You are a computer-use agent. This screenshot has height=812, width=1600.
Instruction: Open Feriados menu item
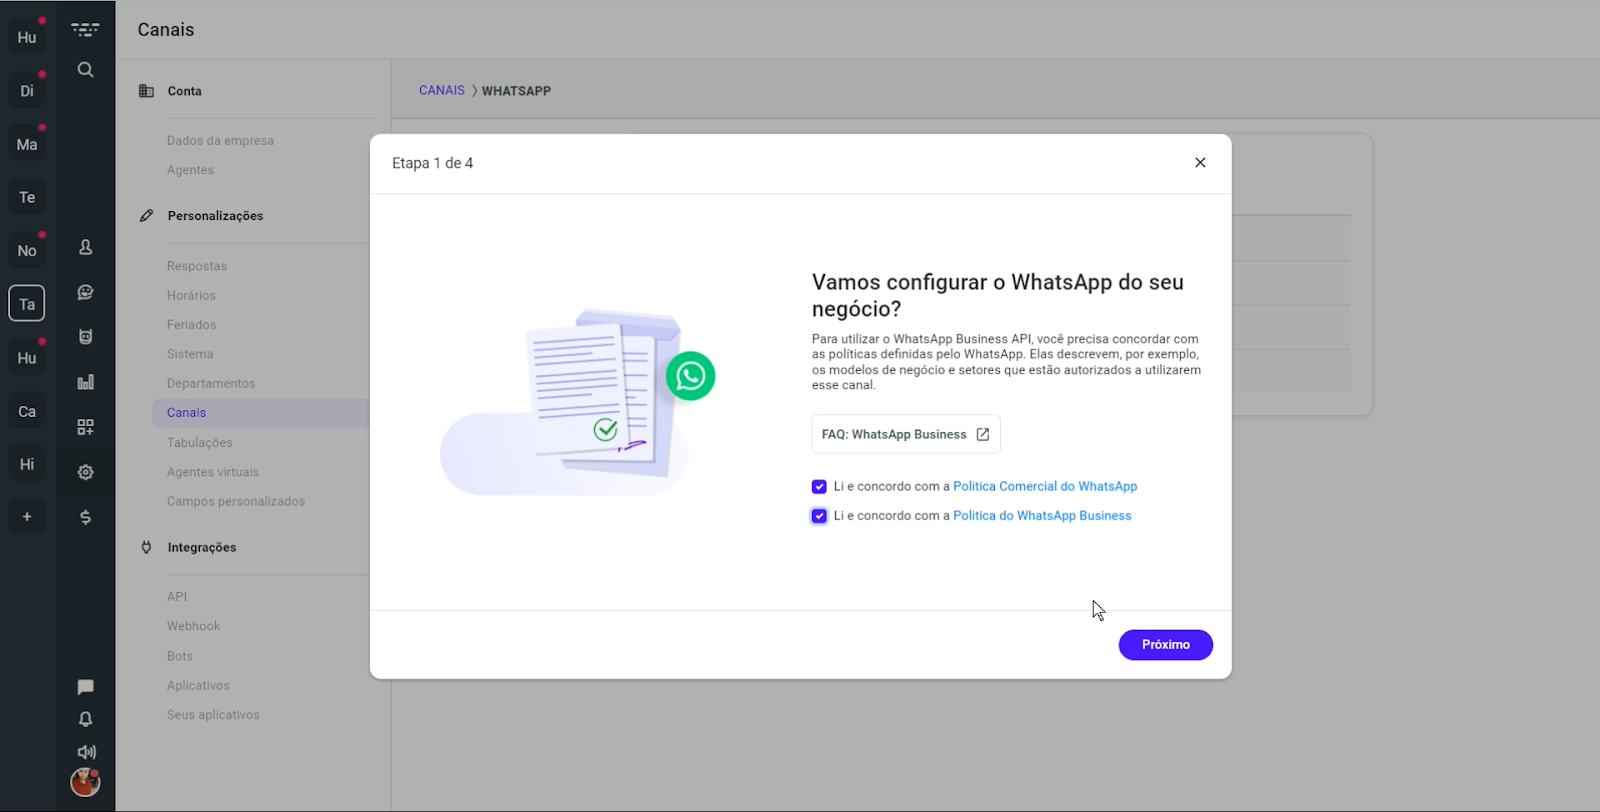(191, 325)
